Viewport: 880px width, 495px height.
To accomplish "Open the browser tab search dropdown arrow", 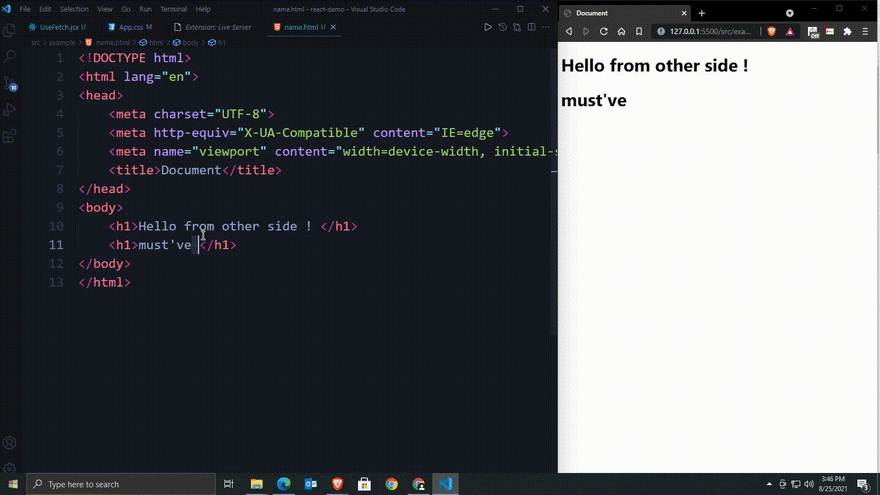I will click(790, 13).
